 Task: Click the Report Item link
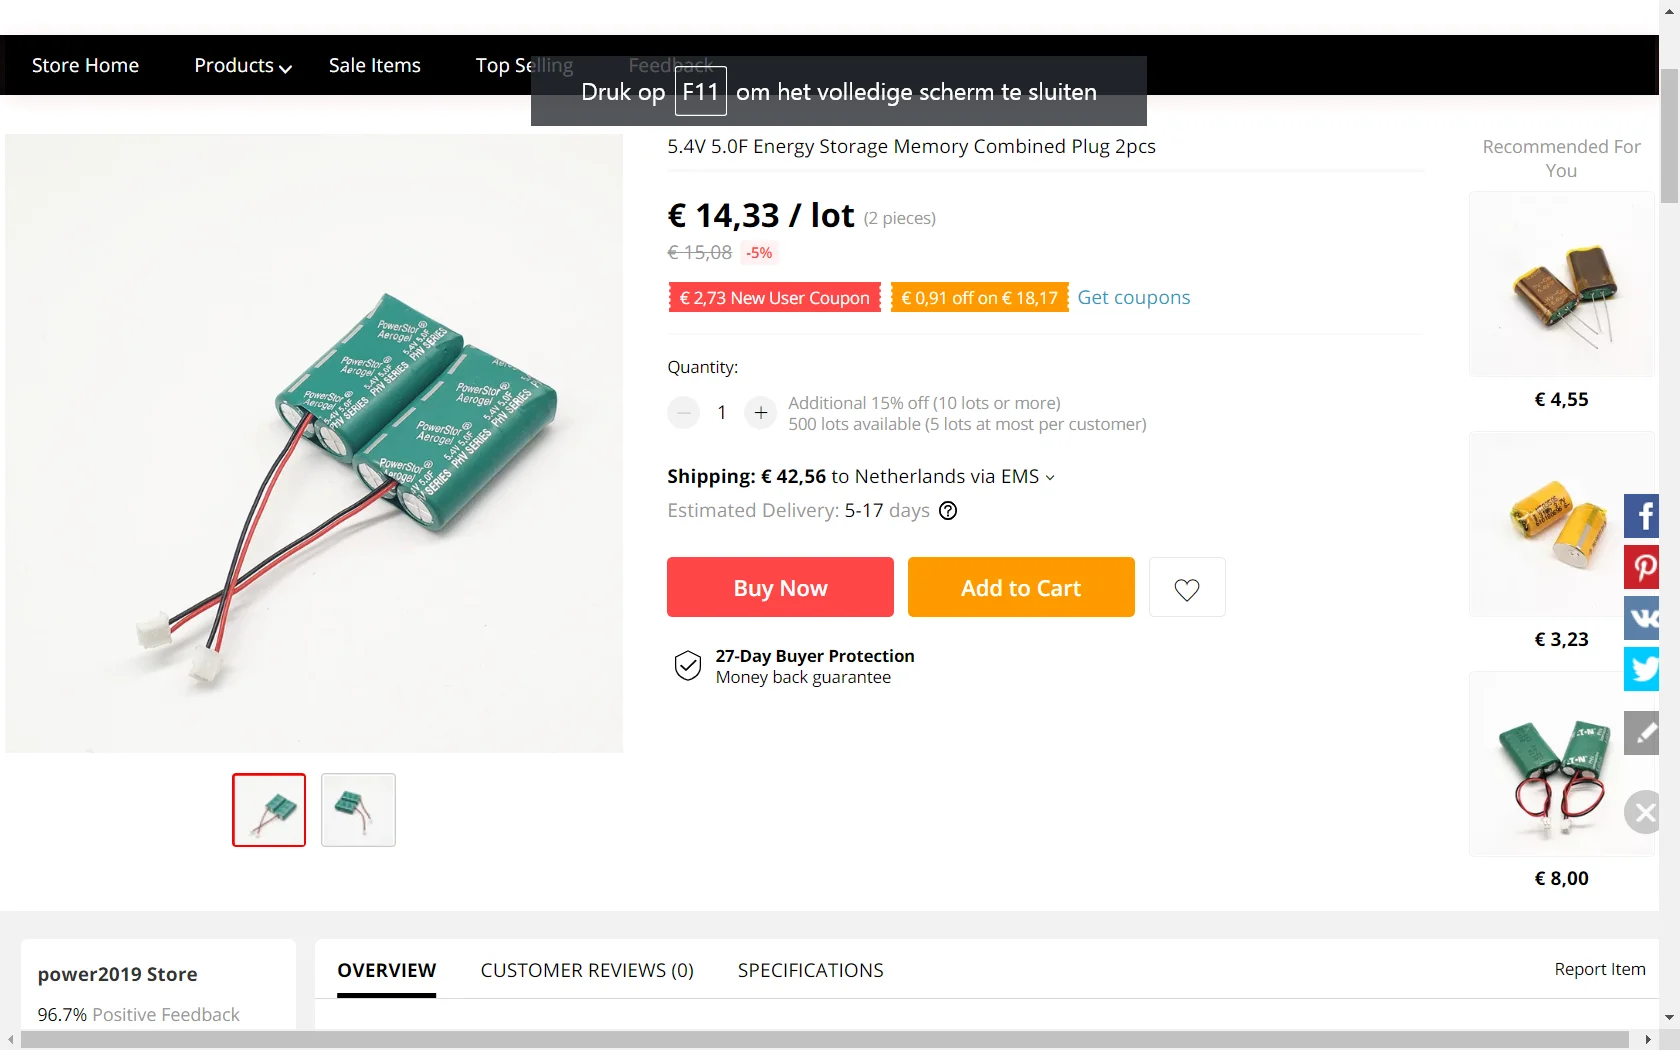(x=1599, y=969)
